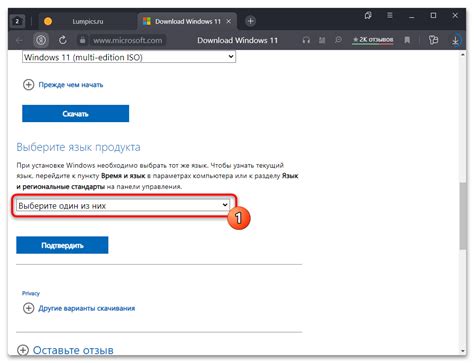Screen dimensions: 474x363
Task: Click the page vertical scrollbar thumb
Action: (463, 216)
